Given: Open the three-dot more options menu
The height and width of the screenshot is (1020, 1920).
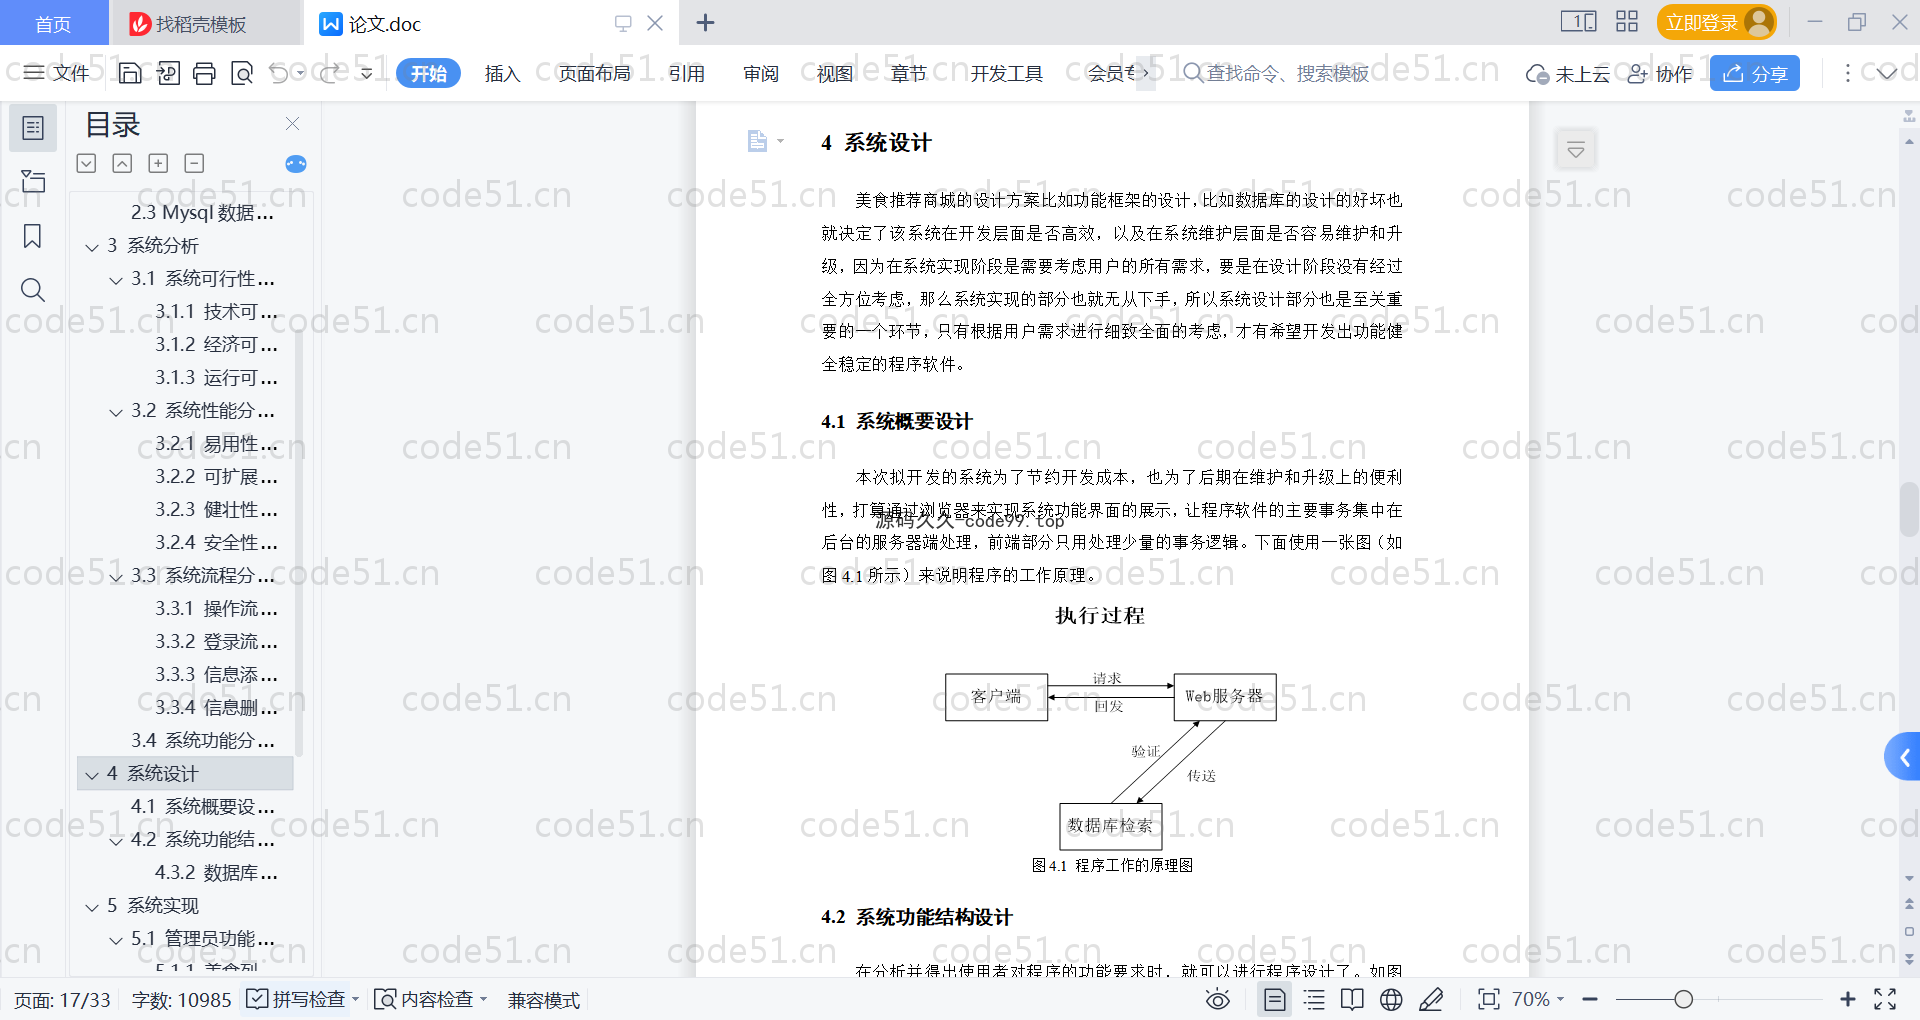Looking at the screenshot, I should tap(1847, 73).
